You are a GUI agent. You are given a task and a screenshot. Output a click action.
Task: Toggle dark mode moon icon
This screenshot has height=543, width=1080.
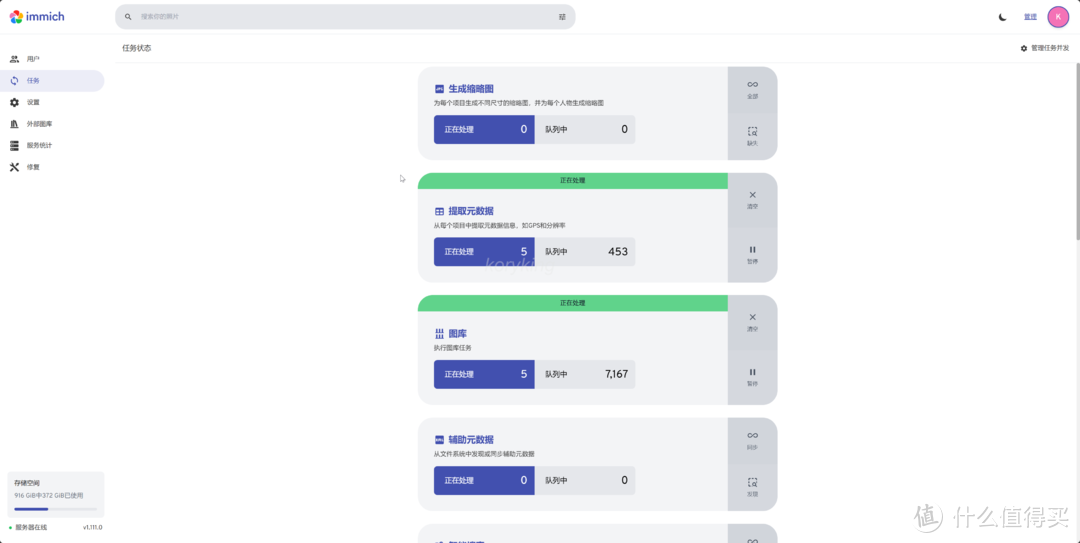(1002, 17)
